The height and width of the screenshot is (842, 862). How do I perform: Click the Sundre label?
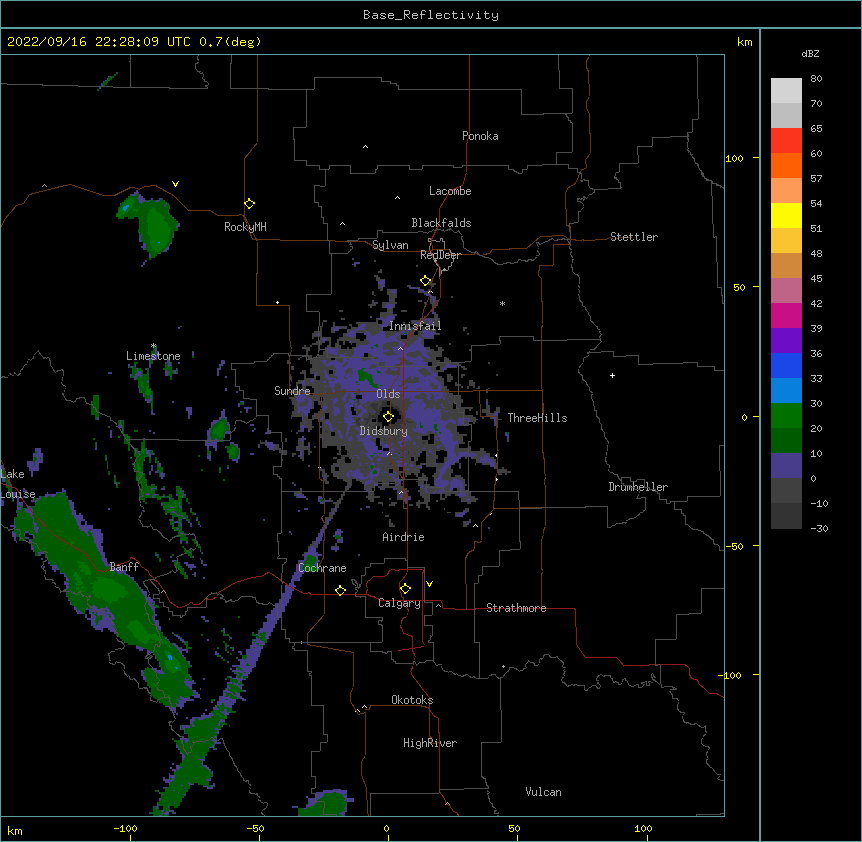(x=292, y=391)
